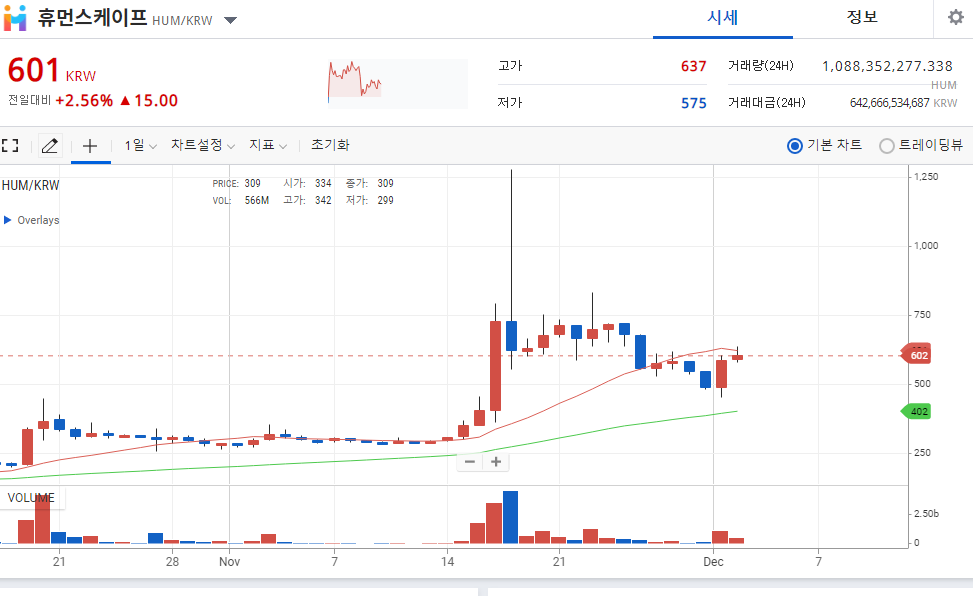This screenshot has height=596, width=973.
Task: Zoom in chart with plus button
Action: tap(496, 462)
